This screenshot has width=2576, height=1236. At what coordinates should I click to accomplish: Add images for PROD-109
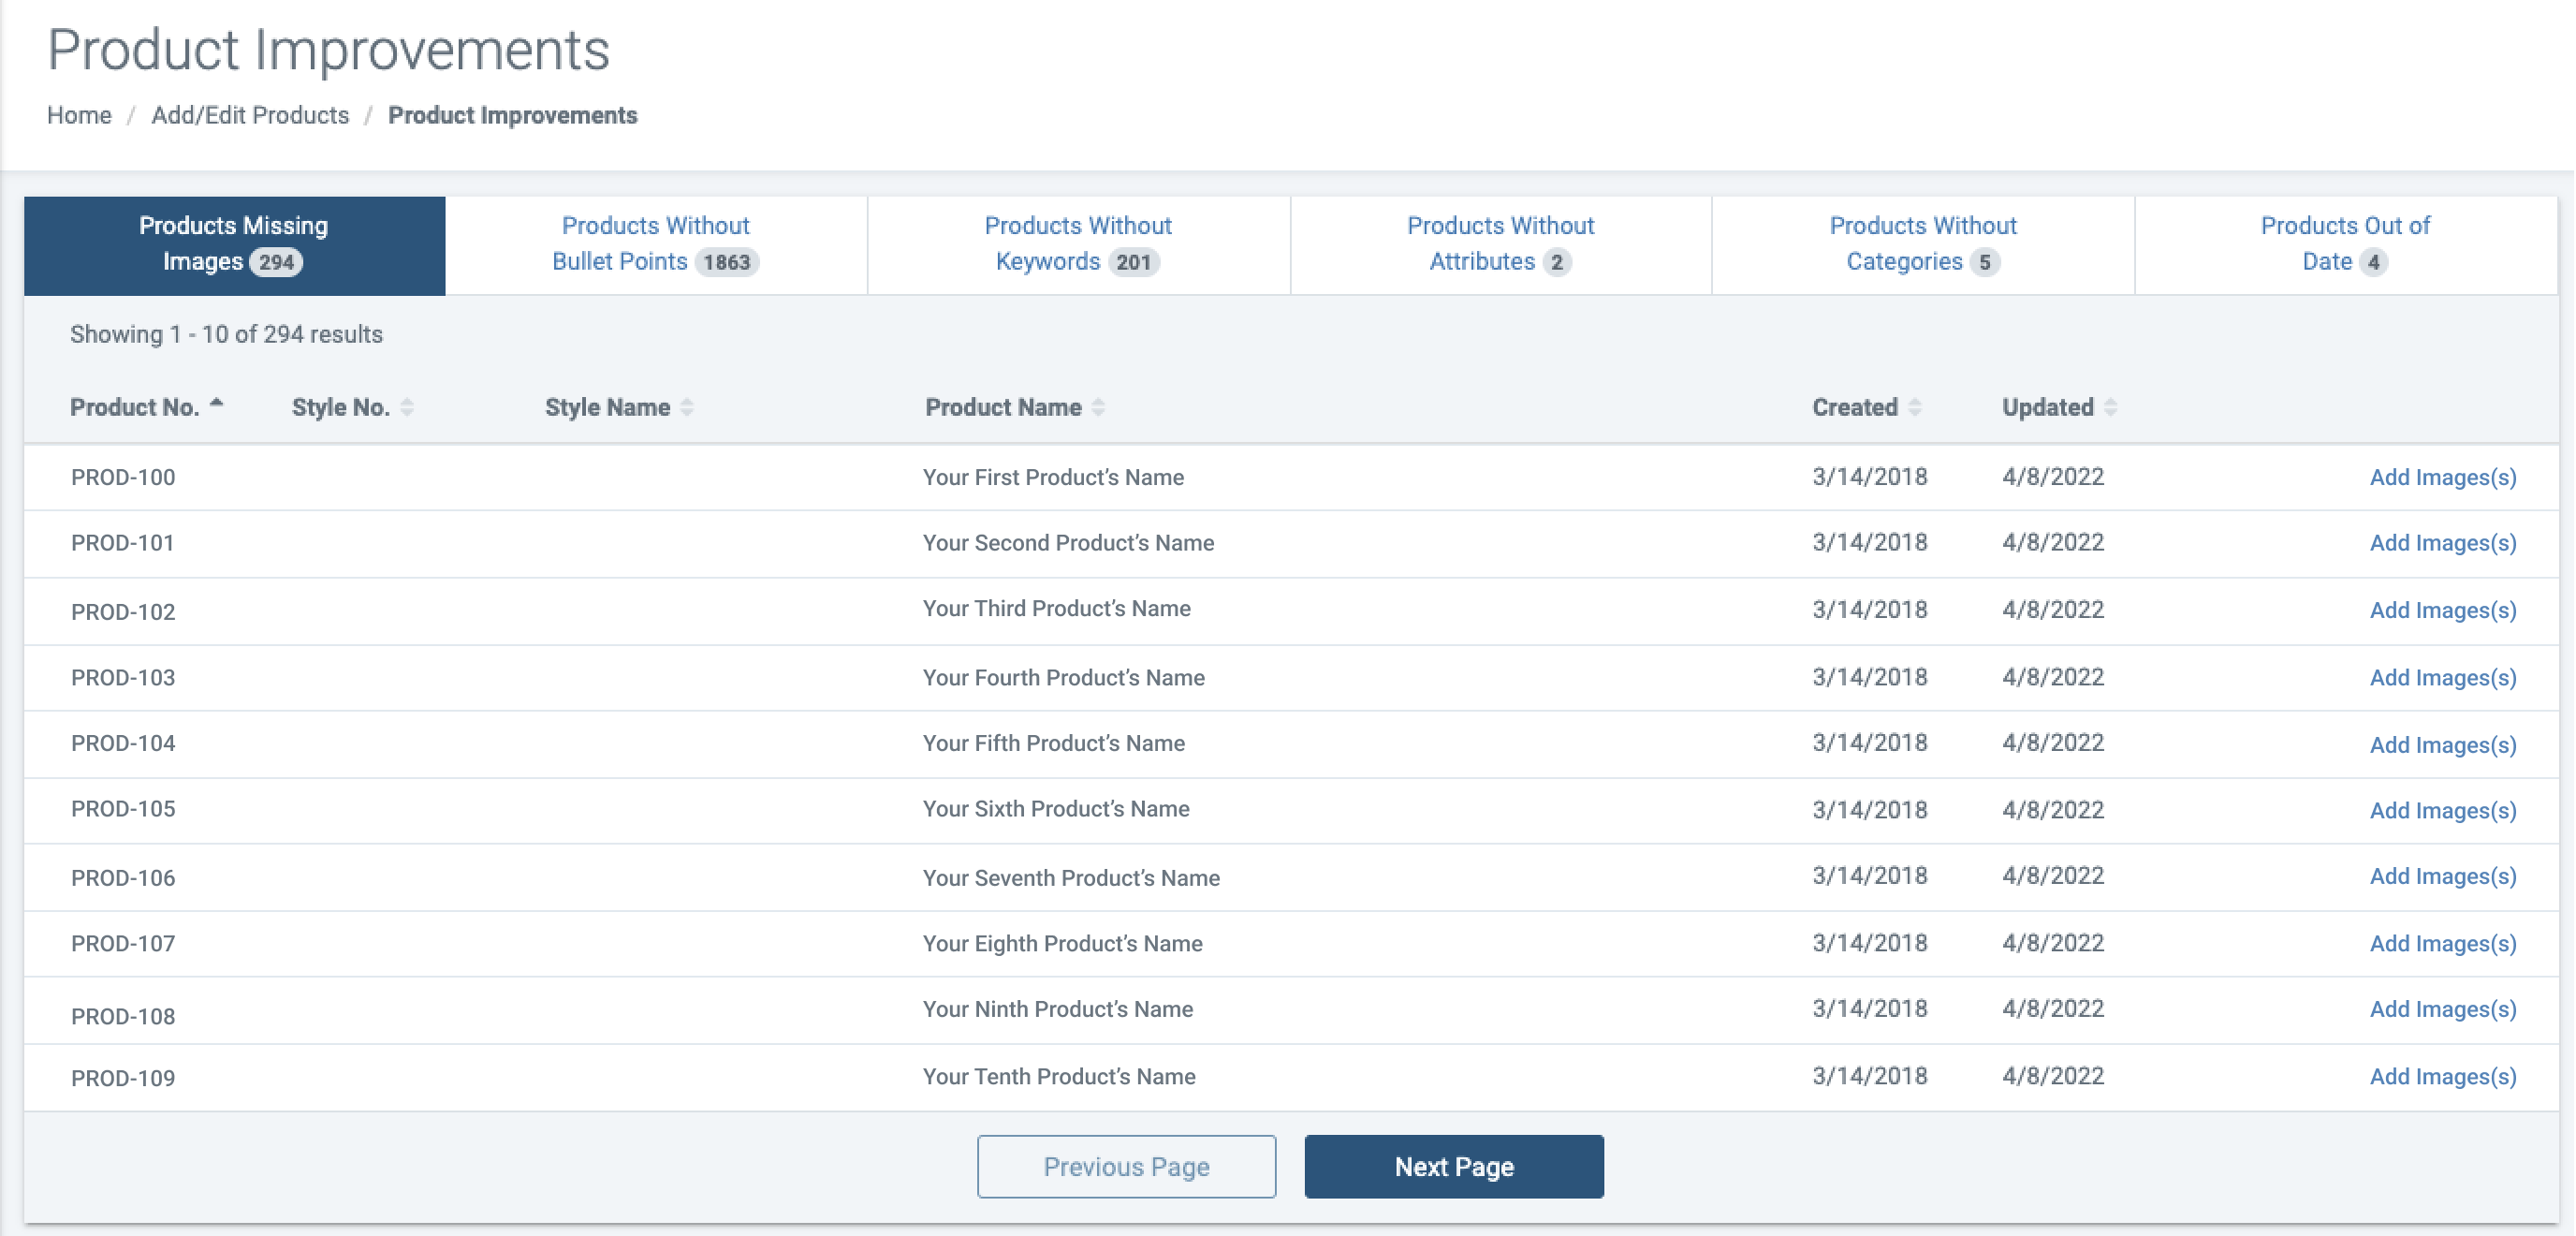coord(2442,1076)
